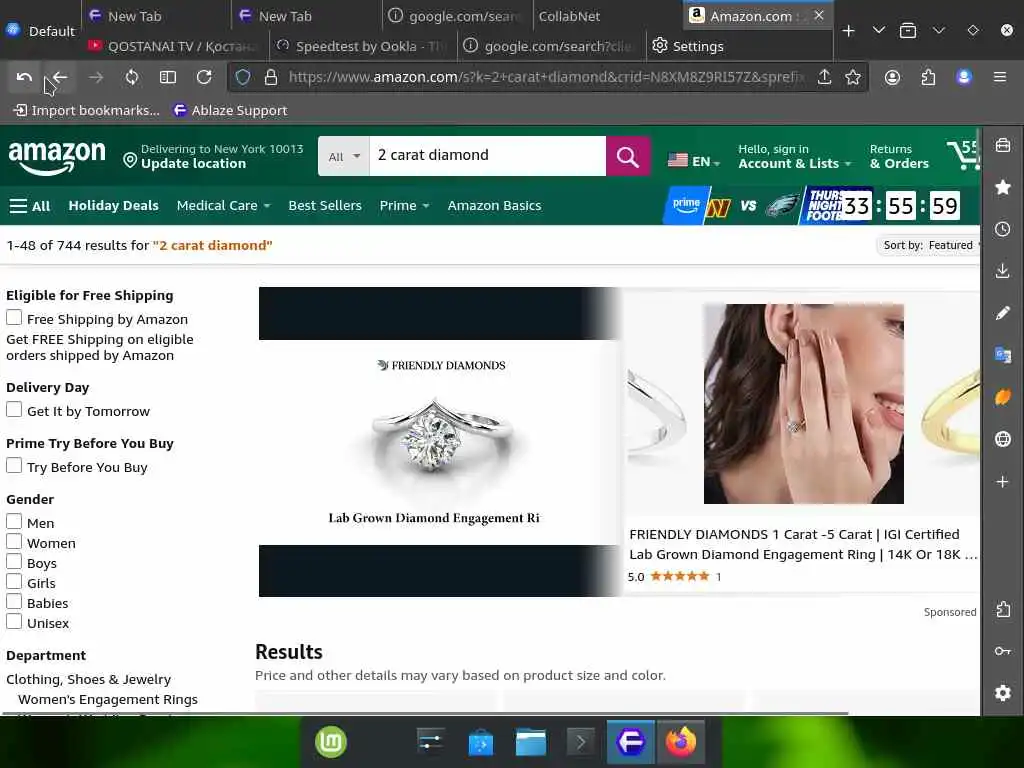The width and height of the screenshot is (1024, 768).
Task: Close the Amazon.com tab
Action: (819, 15)
